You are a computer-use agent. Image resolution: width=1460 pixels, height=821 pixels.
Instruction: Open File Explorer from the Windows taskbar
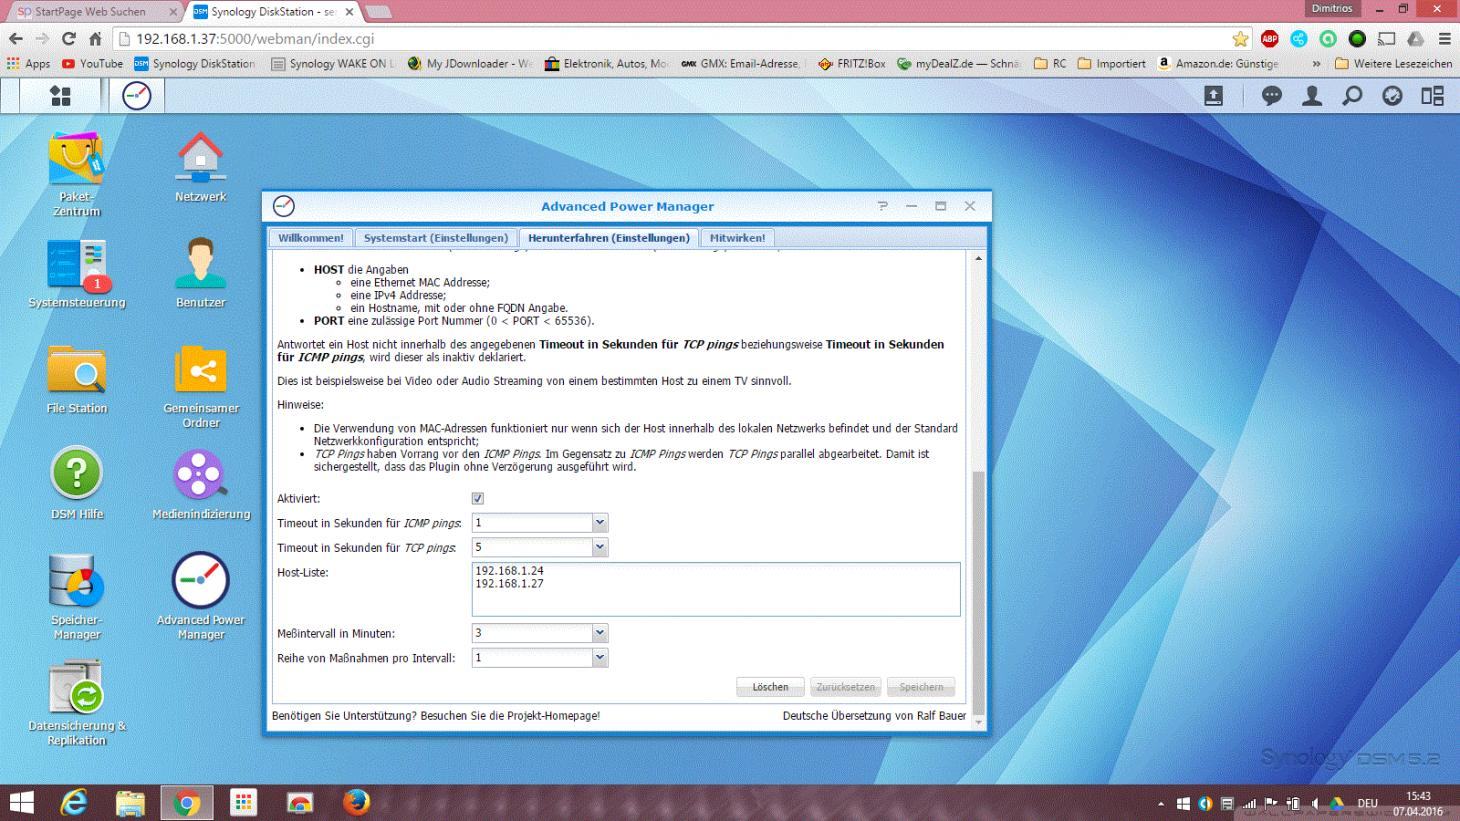pyautogui.click(x=130, y=802)
